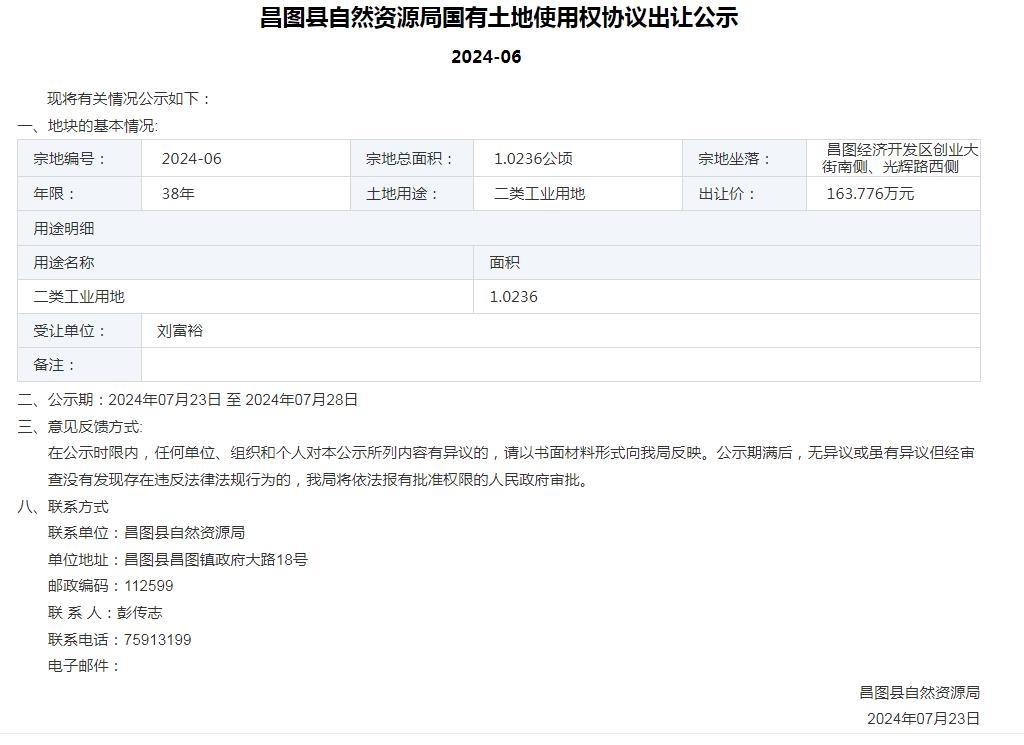Click the 用途明细 section row

(499, 229)
